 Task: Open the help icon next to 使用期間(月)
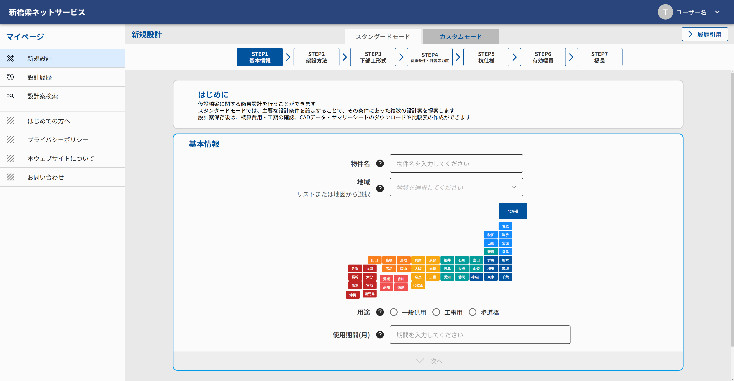click(x=380, y=335)
